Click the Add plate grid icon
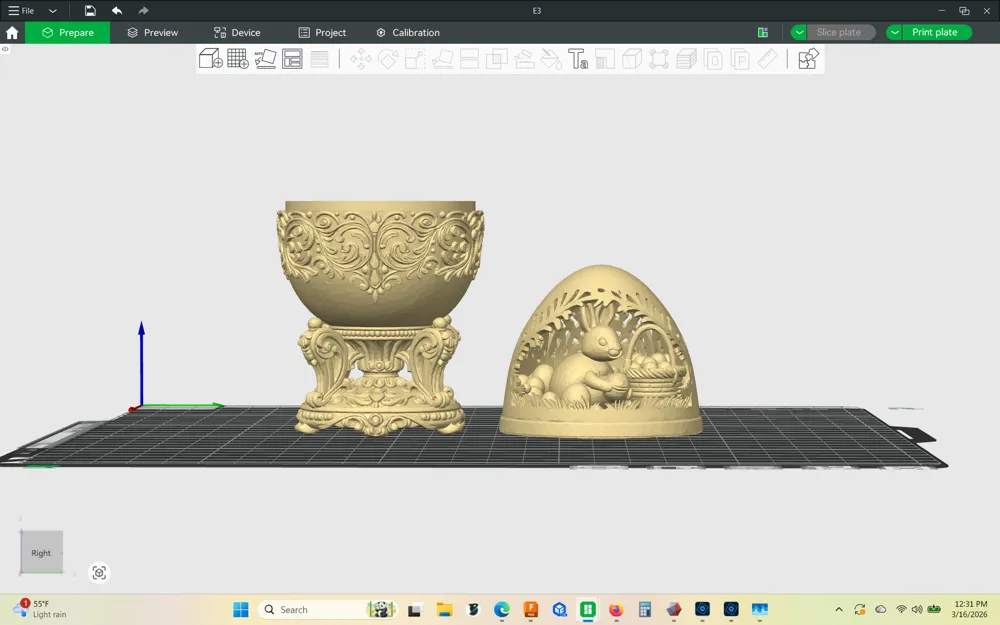Screen dimensions: 1000x625 238,59
